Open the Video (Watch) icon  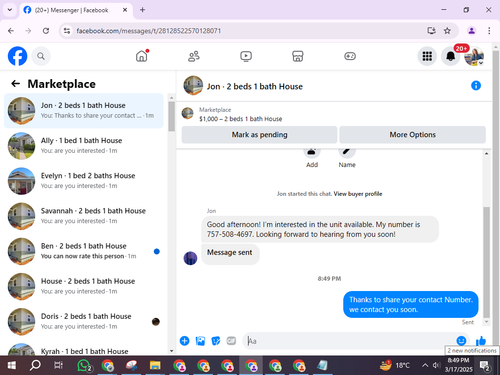246,56
